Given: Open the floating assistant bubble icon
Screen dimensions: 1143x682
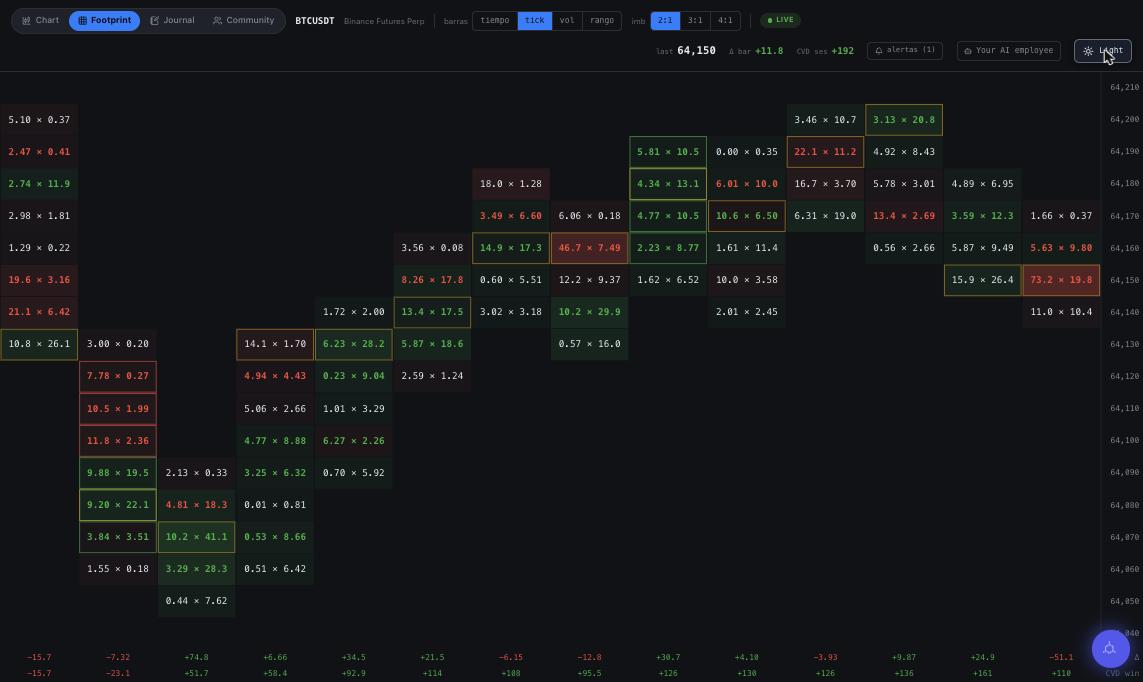Looking at the screenshot, I should click(x=1110, y=648).
